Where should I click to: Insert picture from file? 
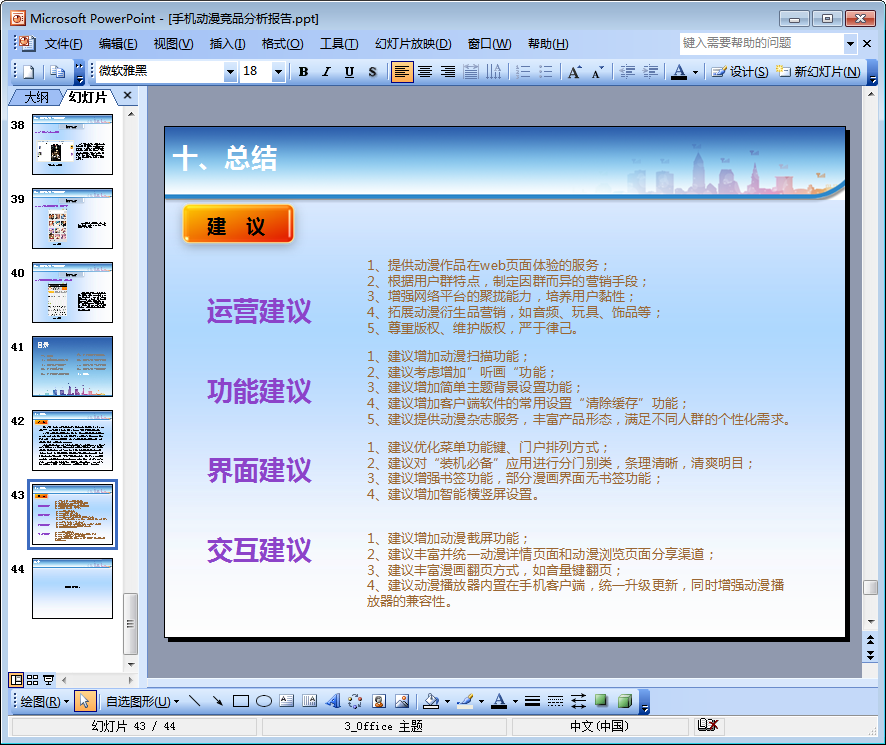(x=402, y=701)
